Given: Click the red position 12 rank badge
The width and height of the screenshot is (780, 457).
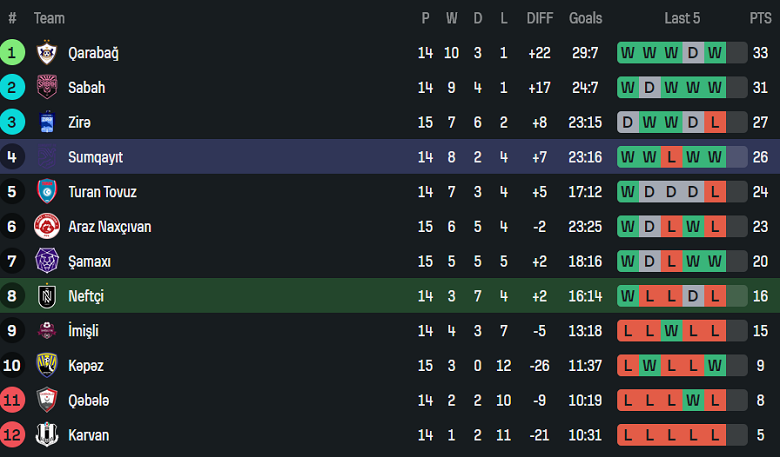Looking at the screenshot, I should [x=13, y=435].
